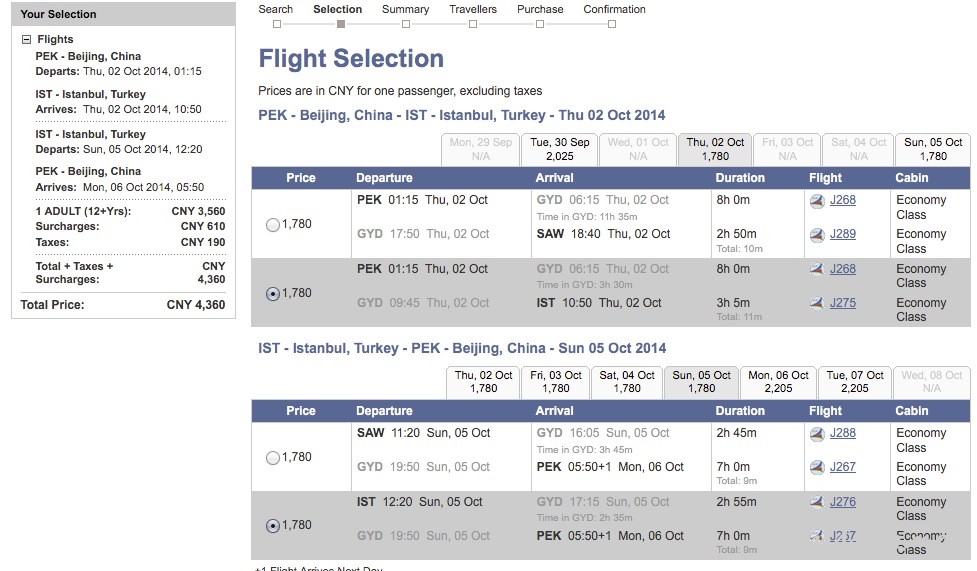
Task: Go to the Search step
Action: pos(276,10)
